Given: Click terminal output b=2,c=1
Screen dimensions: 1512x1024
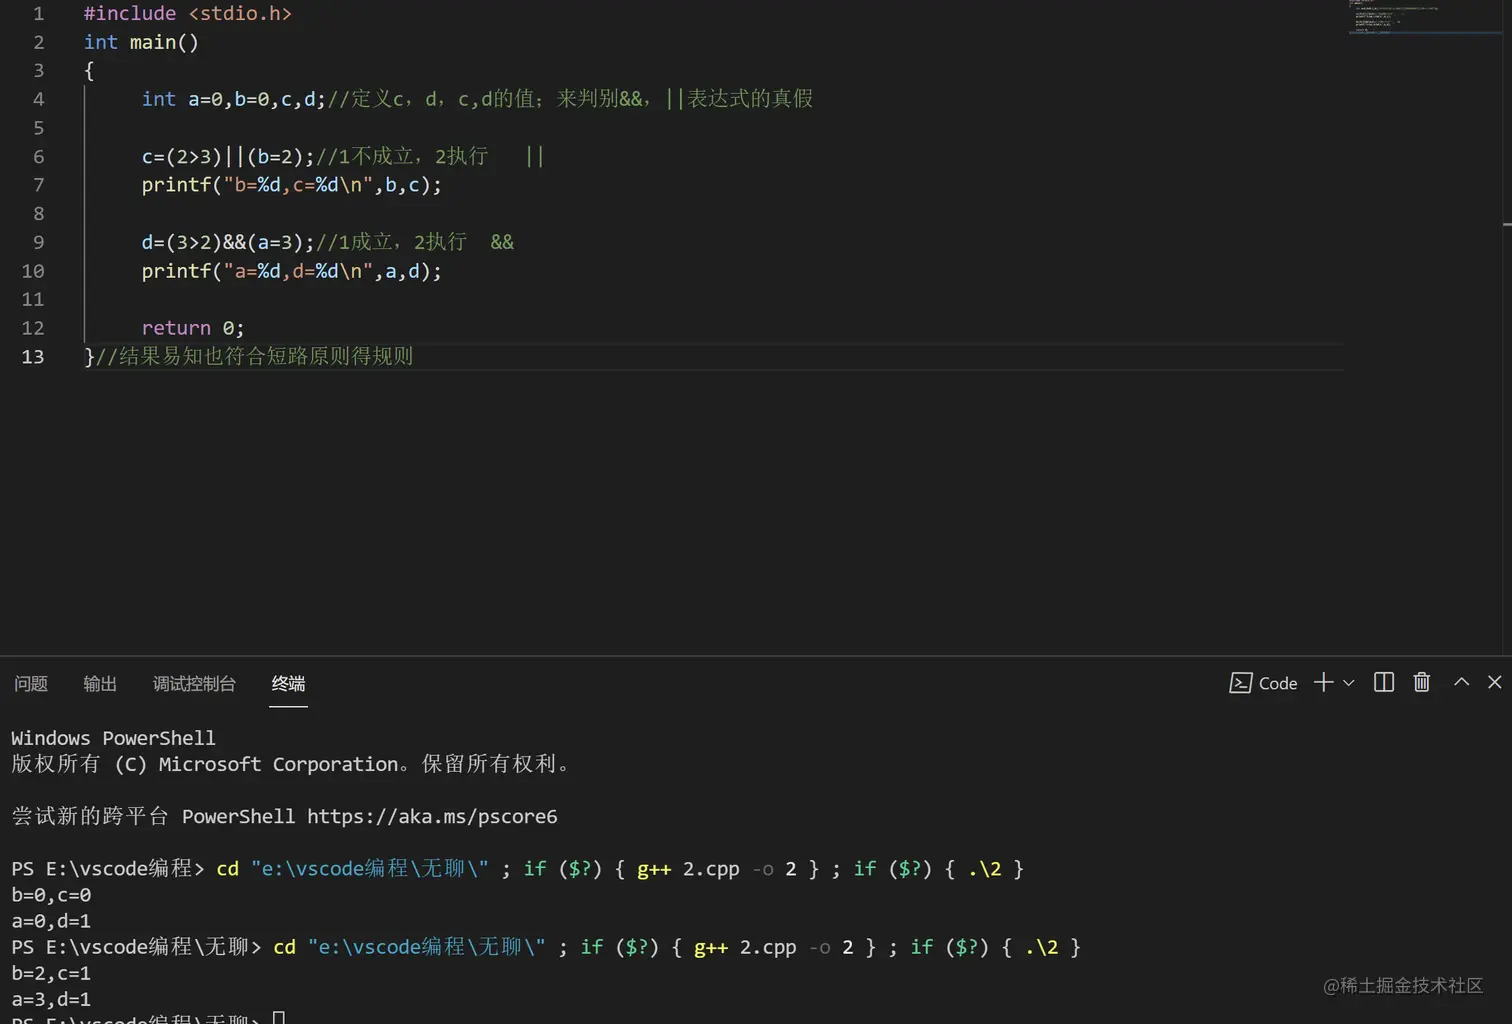Looking at the screenshot, I should click(51, 973).
